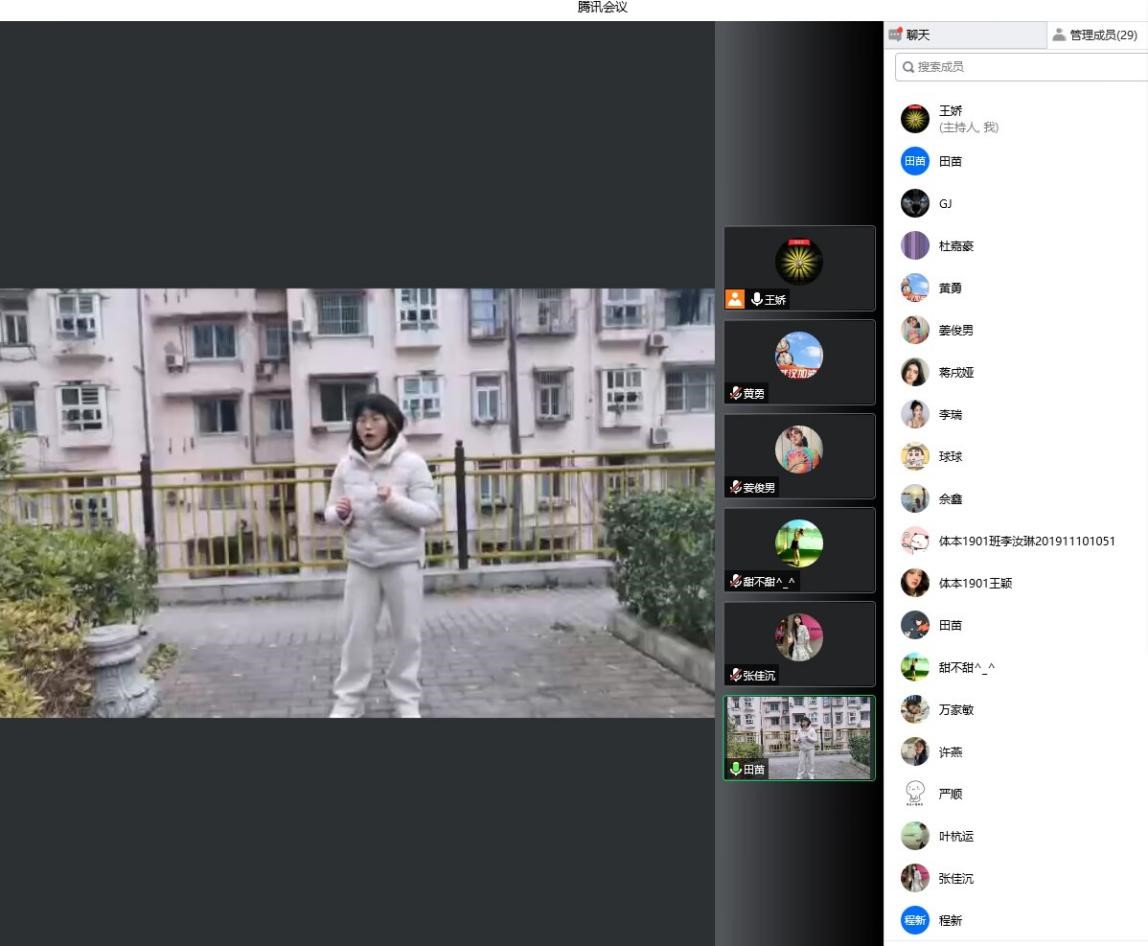
Task: Click the microphone icon on 王娇's tile
Action: pos(757,299)
